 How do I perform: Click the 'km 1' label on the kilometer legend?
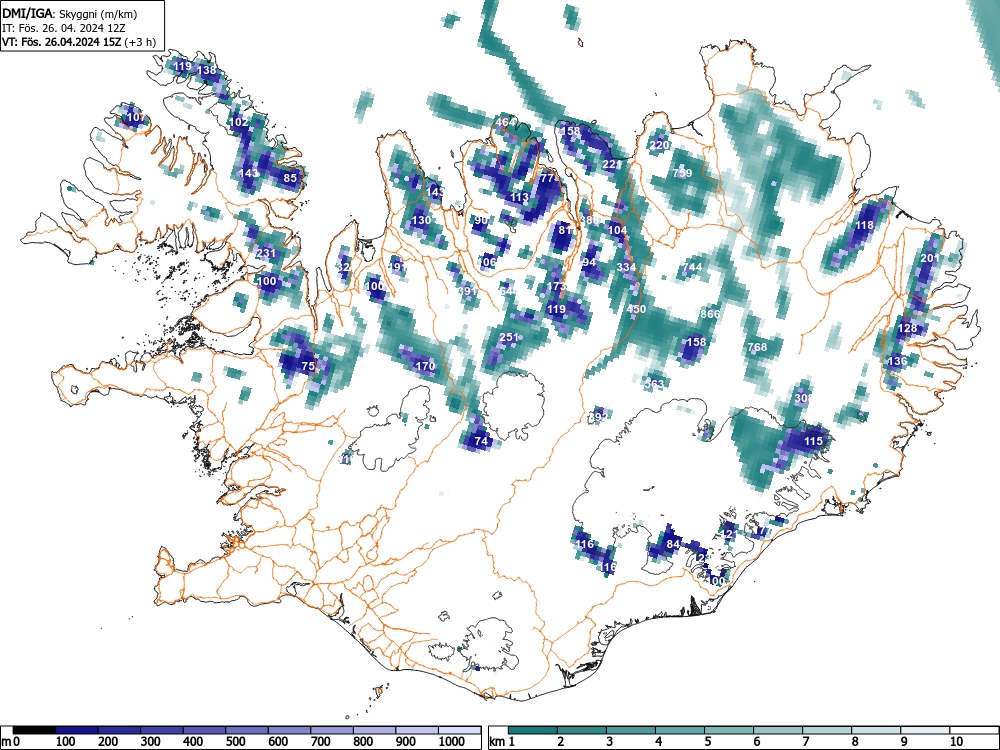click(x=502, y=742)
